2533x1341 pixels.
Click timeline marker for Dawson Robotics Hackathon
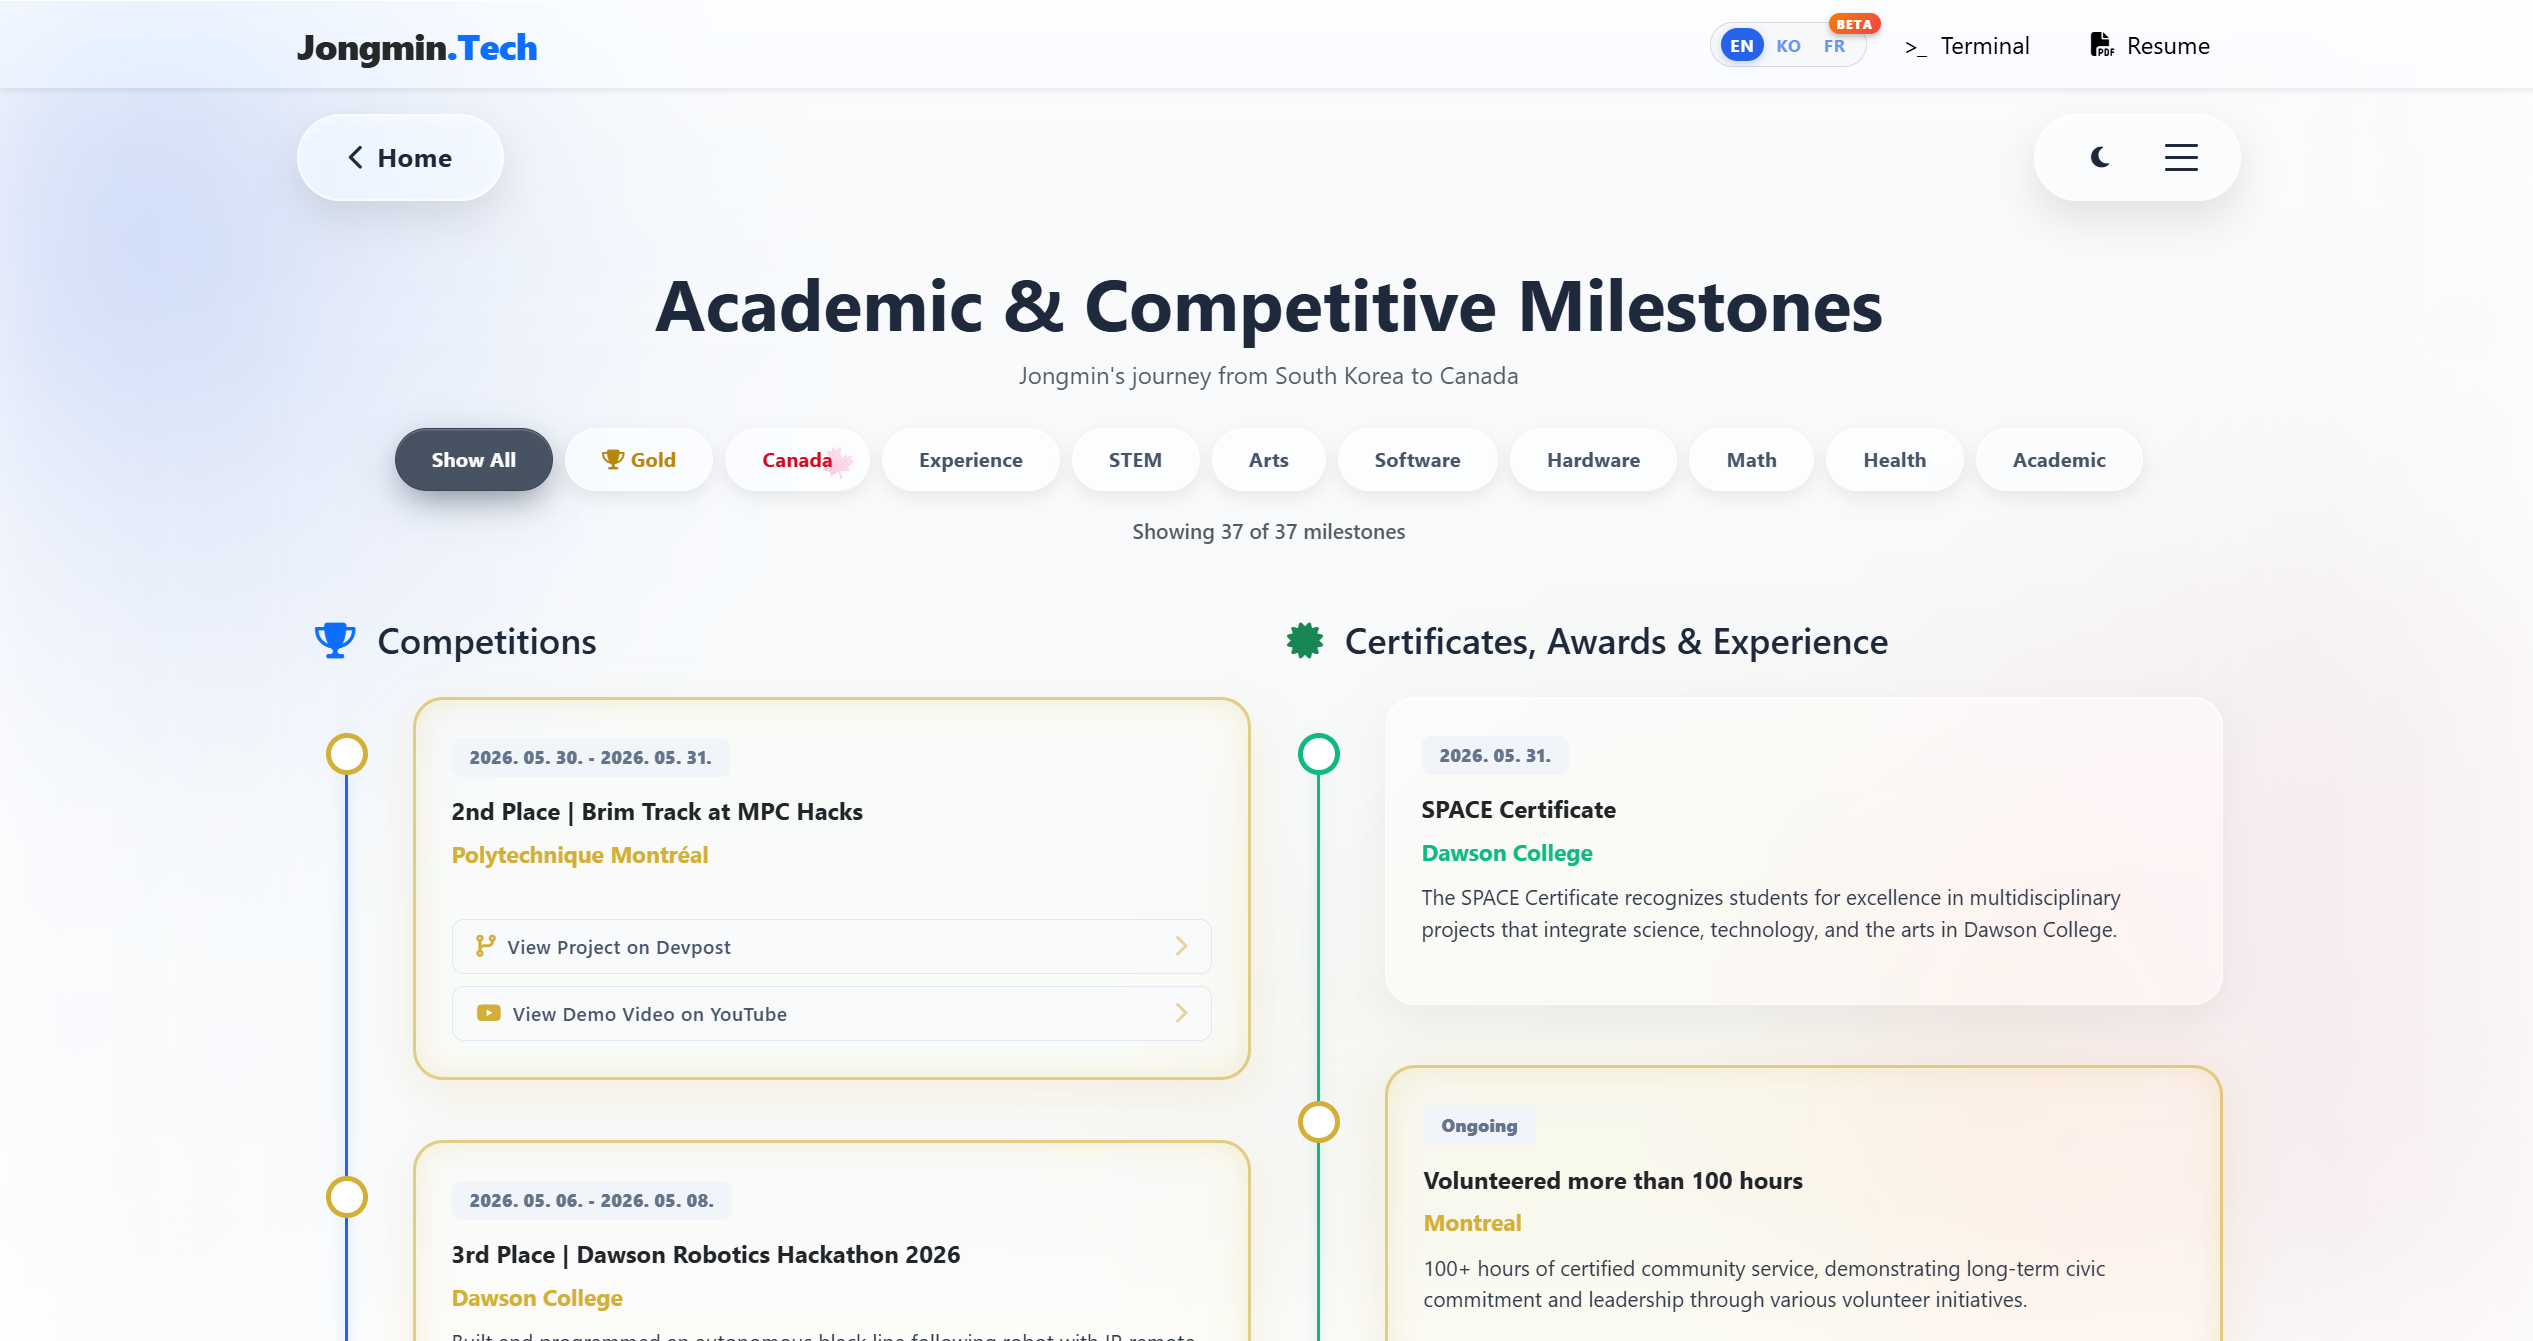coord(347,1197)
